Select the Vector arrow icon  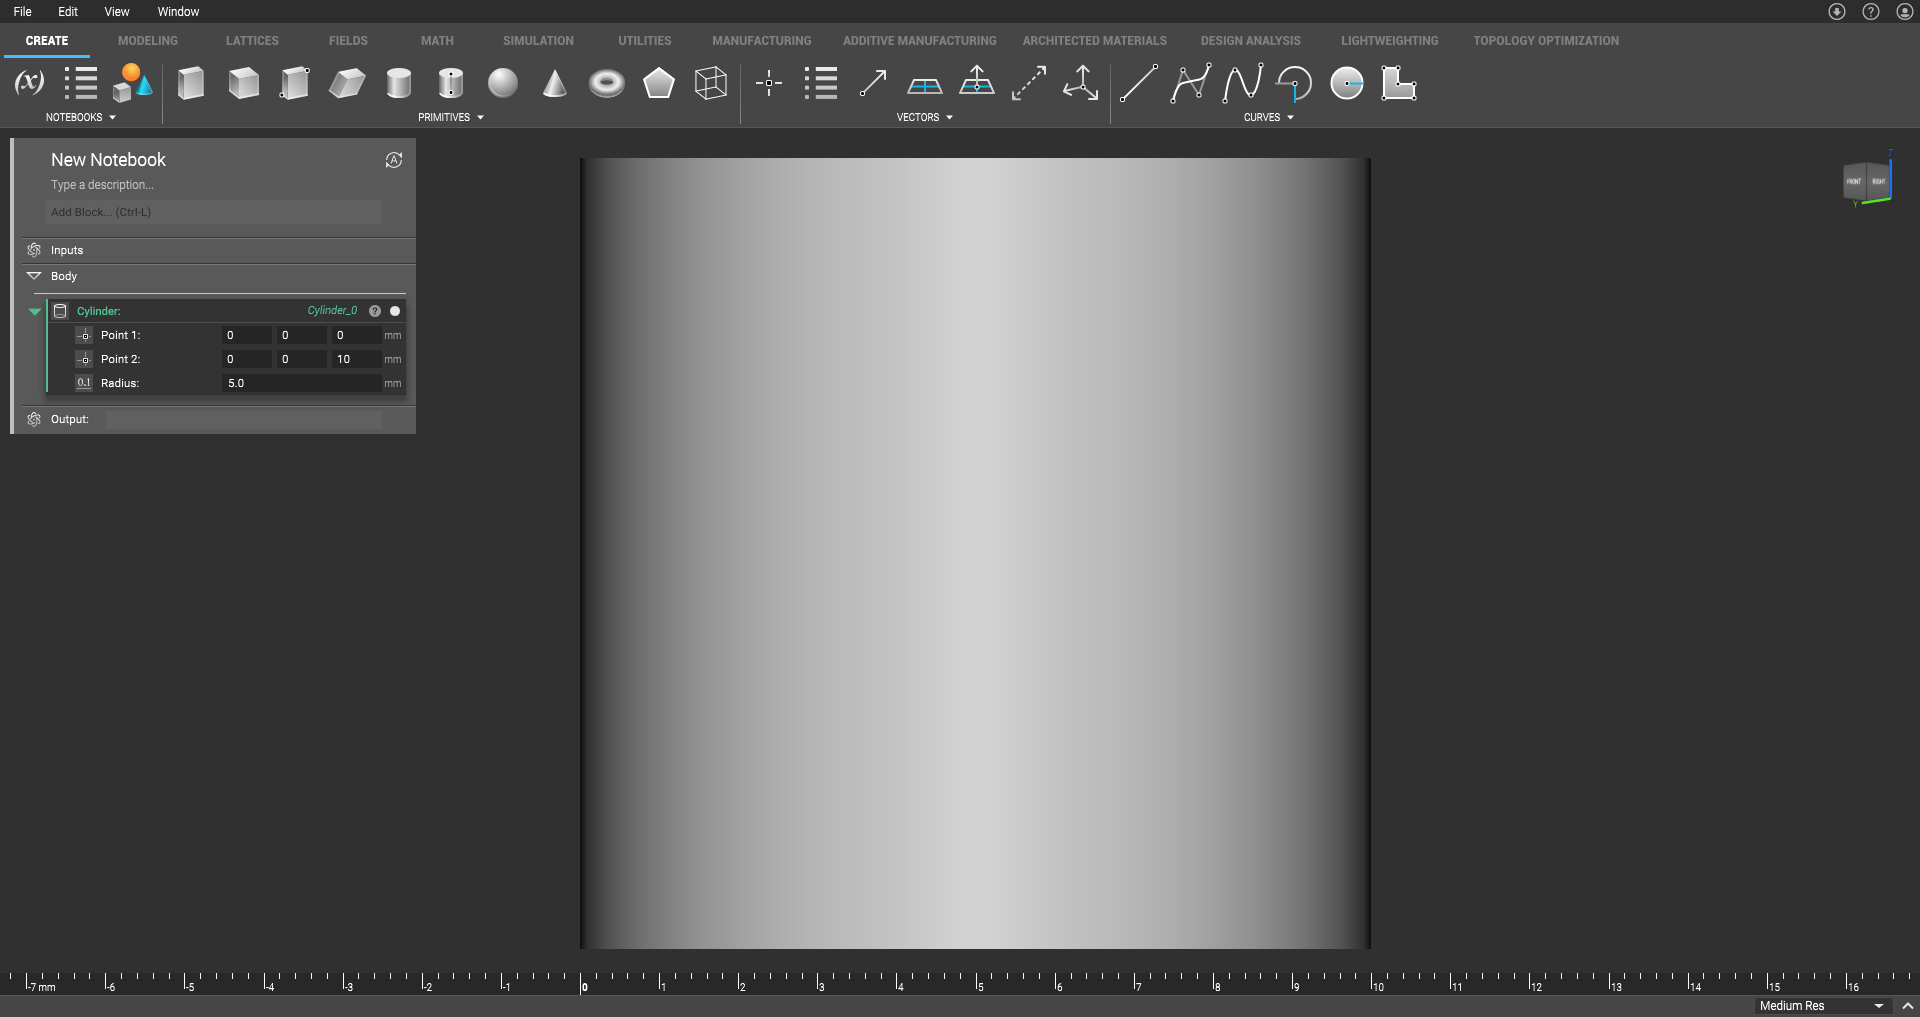(x=873, y=83)
